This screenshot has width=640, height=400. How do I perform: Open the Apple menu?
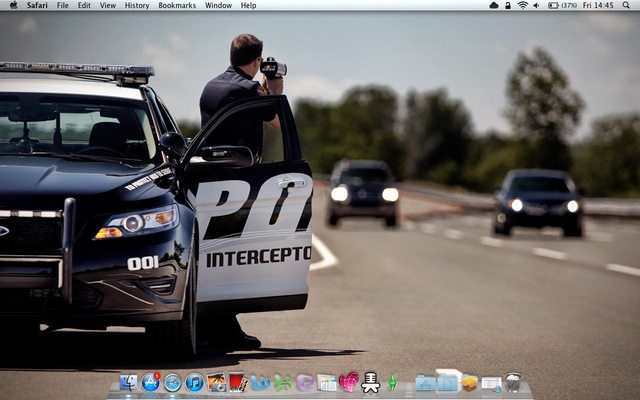pyautogui.click(x=13, y=5)
